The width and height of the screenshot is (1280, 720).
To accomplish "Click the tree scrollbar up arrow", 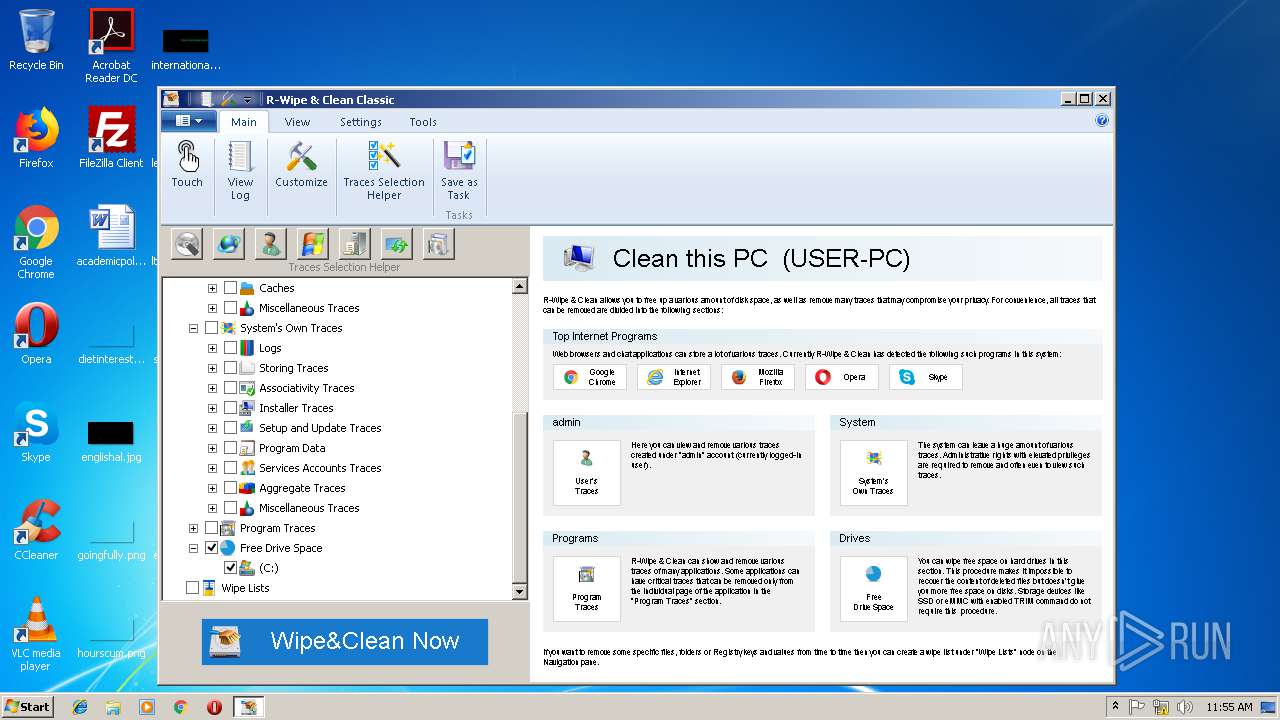I will [519, 287].
